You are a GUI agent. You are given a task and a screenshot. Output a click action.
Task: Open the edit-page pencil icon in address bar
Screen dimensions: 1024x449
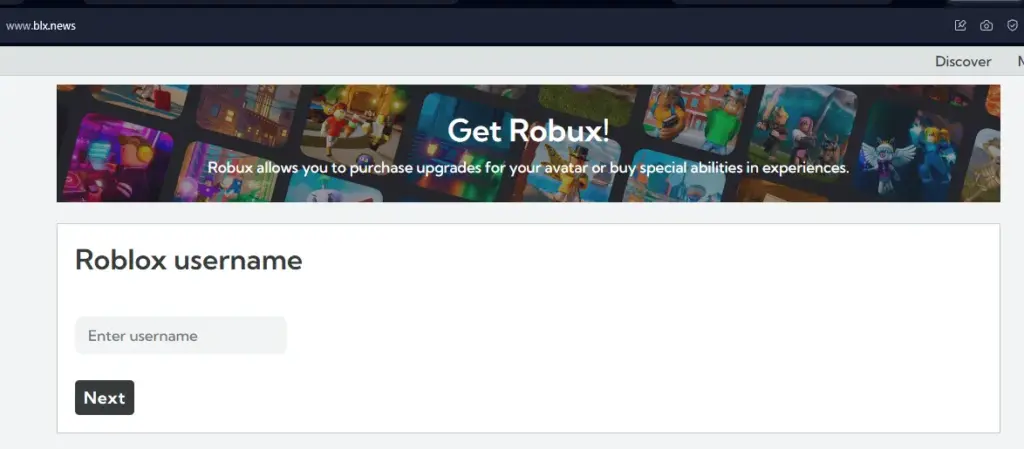pyautogui.click(x=960, y=25)
